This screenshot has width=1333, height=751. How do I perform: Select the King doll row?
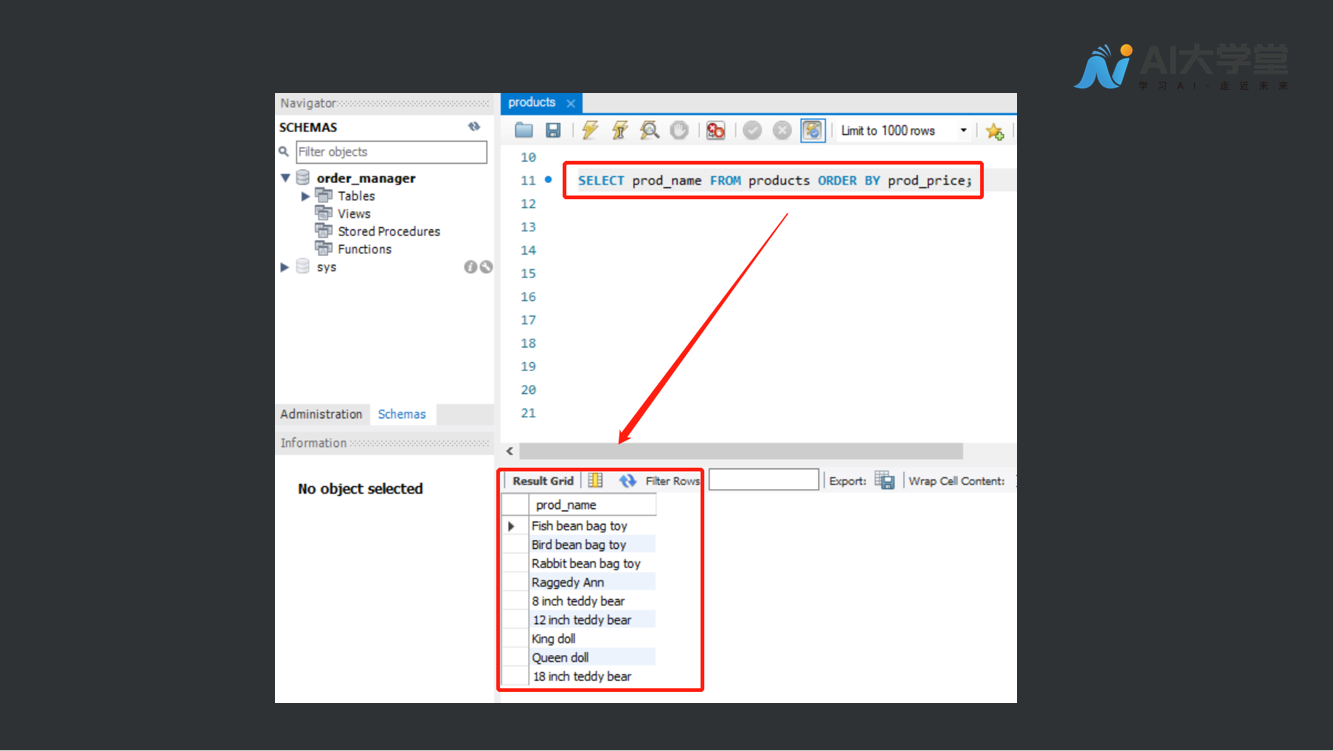591,638
